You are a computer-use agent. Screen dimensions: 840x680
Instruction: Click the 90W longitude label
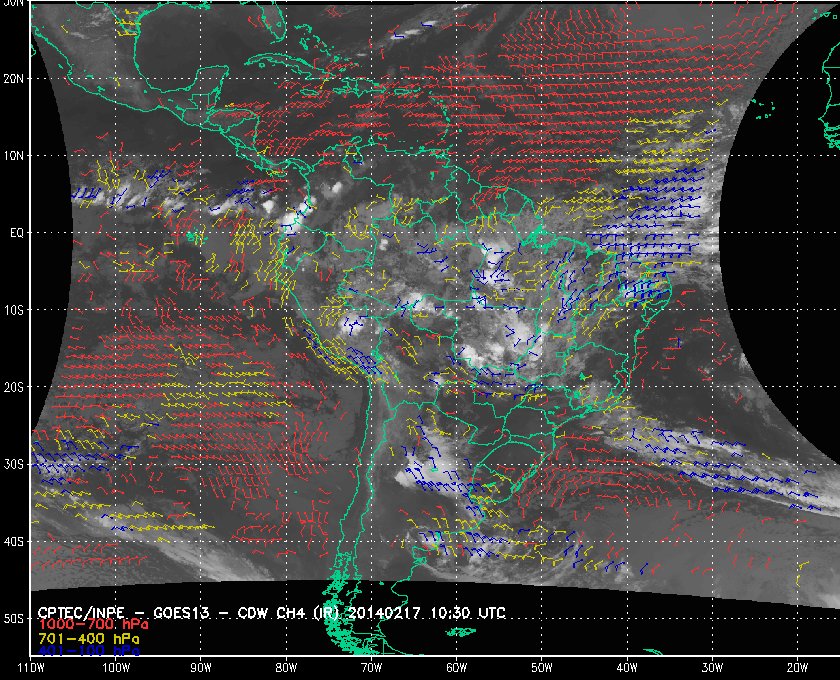coord(201,668)
